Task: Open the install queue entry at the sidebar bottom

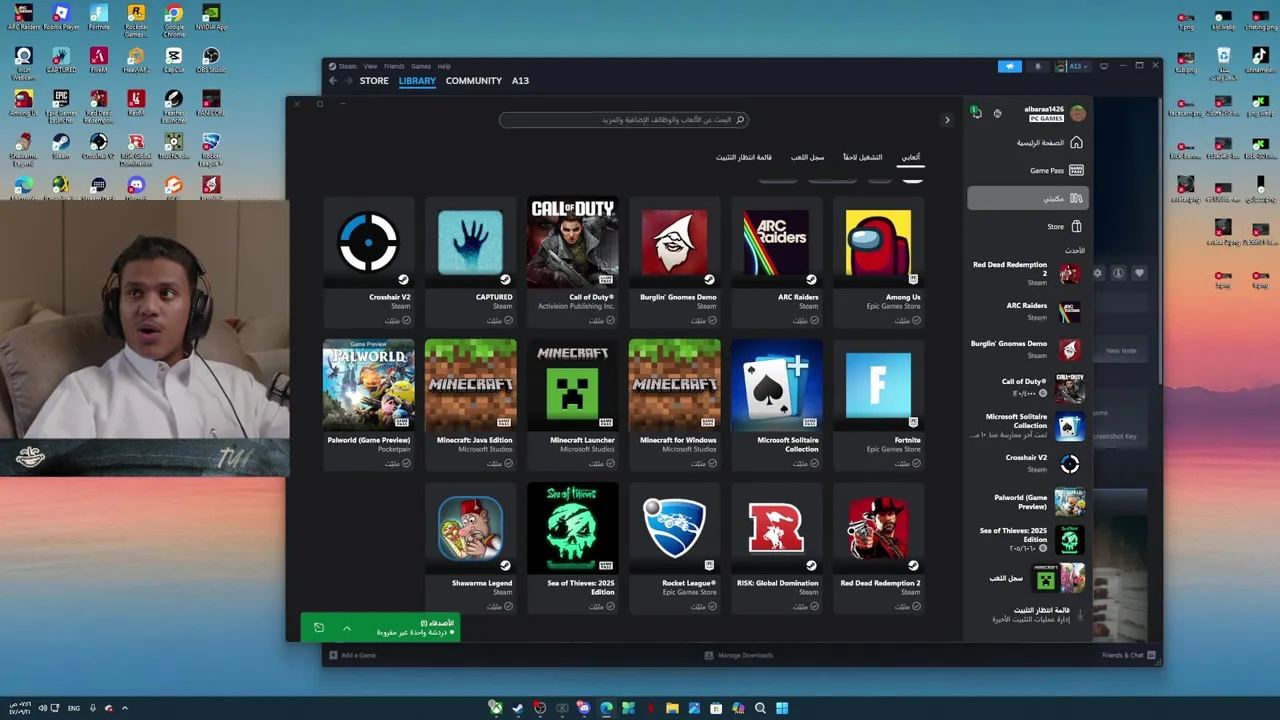Action: coord(1026,614)
